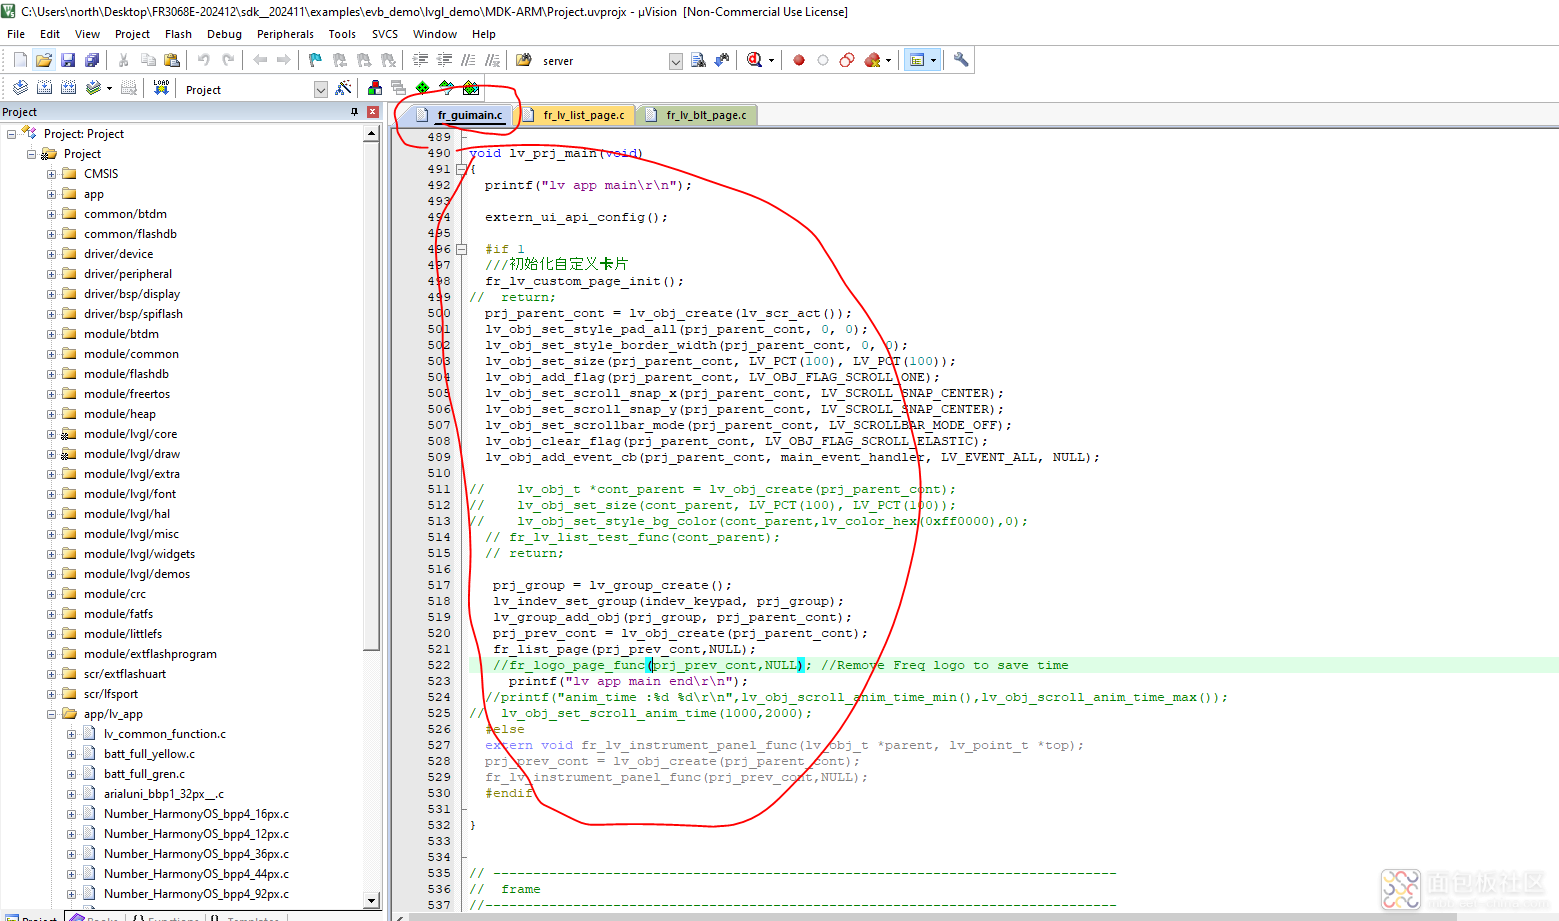The width and height of the screenshot is (1559, 921).
Task: Open the Batch Build icon
Action: coord(93,88)
